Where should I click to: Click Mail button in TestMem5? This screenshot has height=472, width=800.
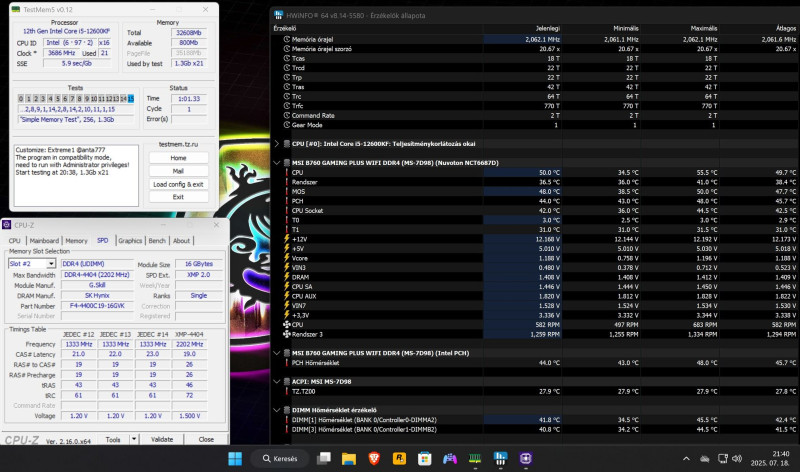[x=178, y=171]
